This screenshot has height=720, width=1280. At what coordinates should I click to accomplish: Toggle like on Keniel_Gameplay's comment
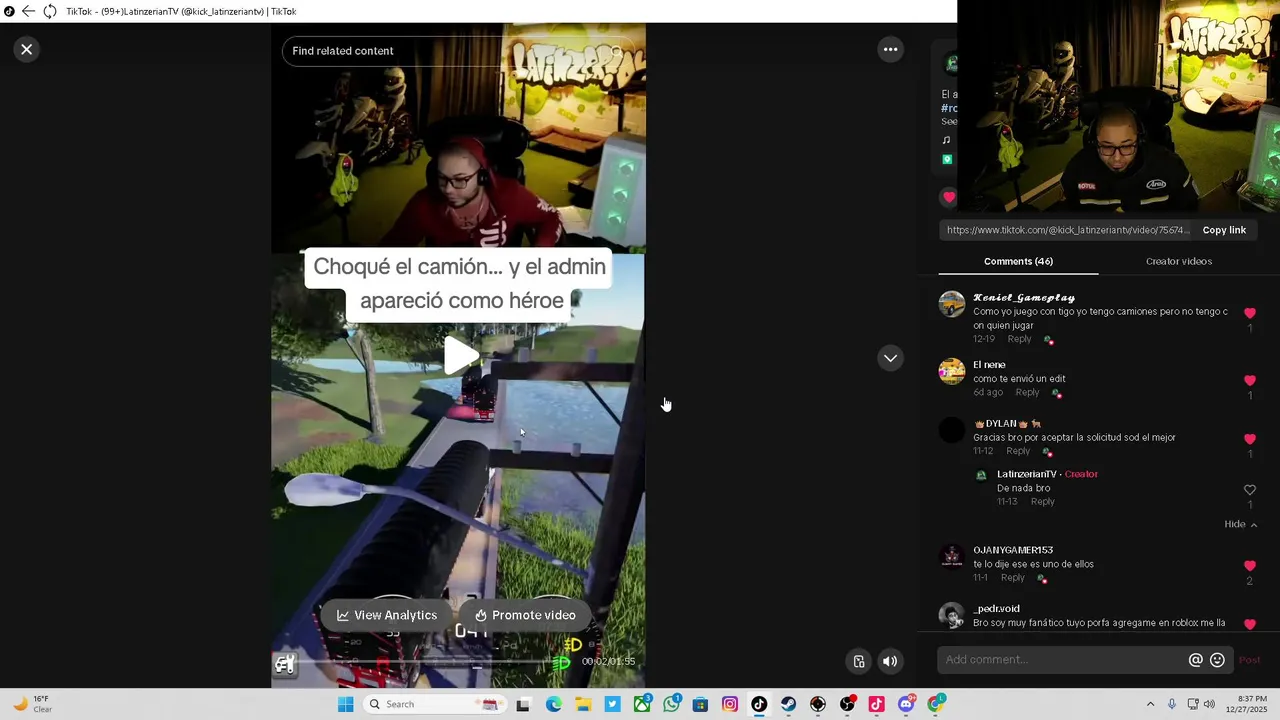tap(1249, 313)
